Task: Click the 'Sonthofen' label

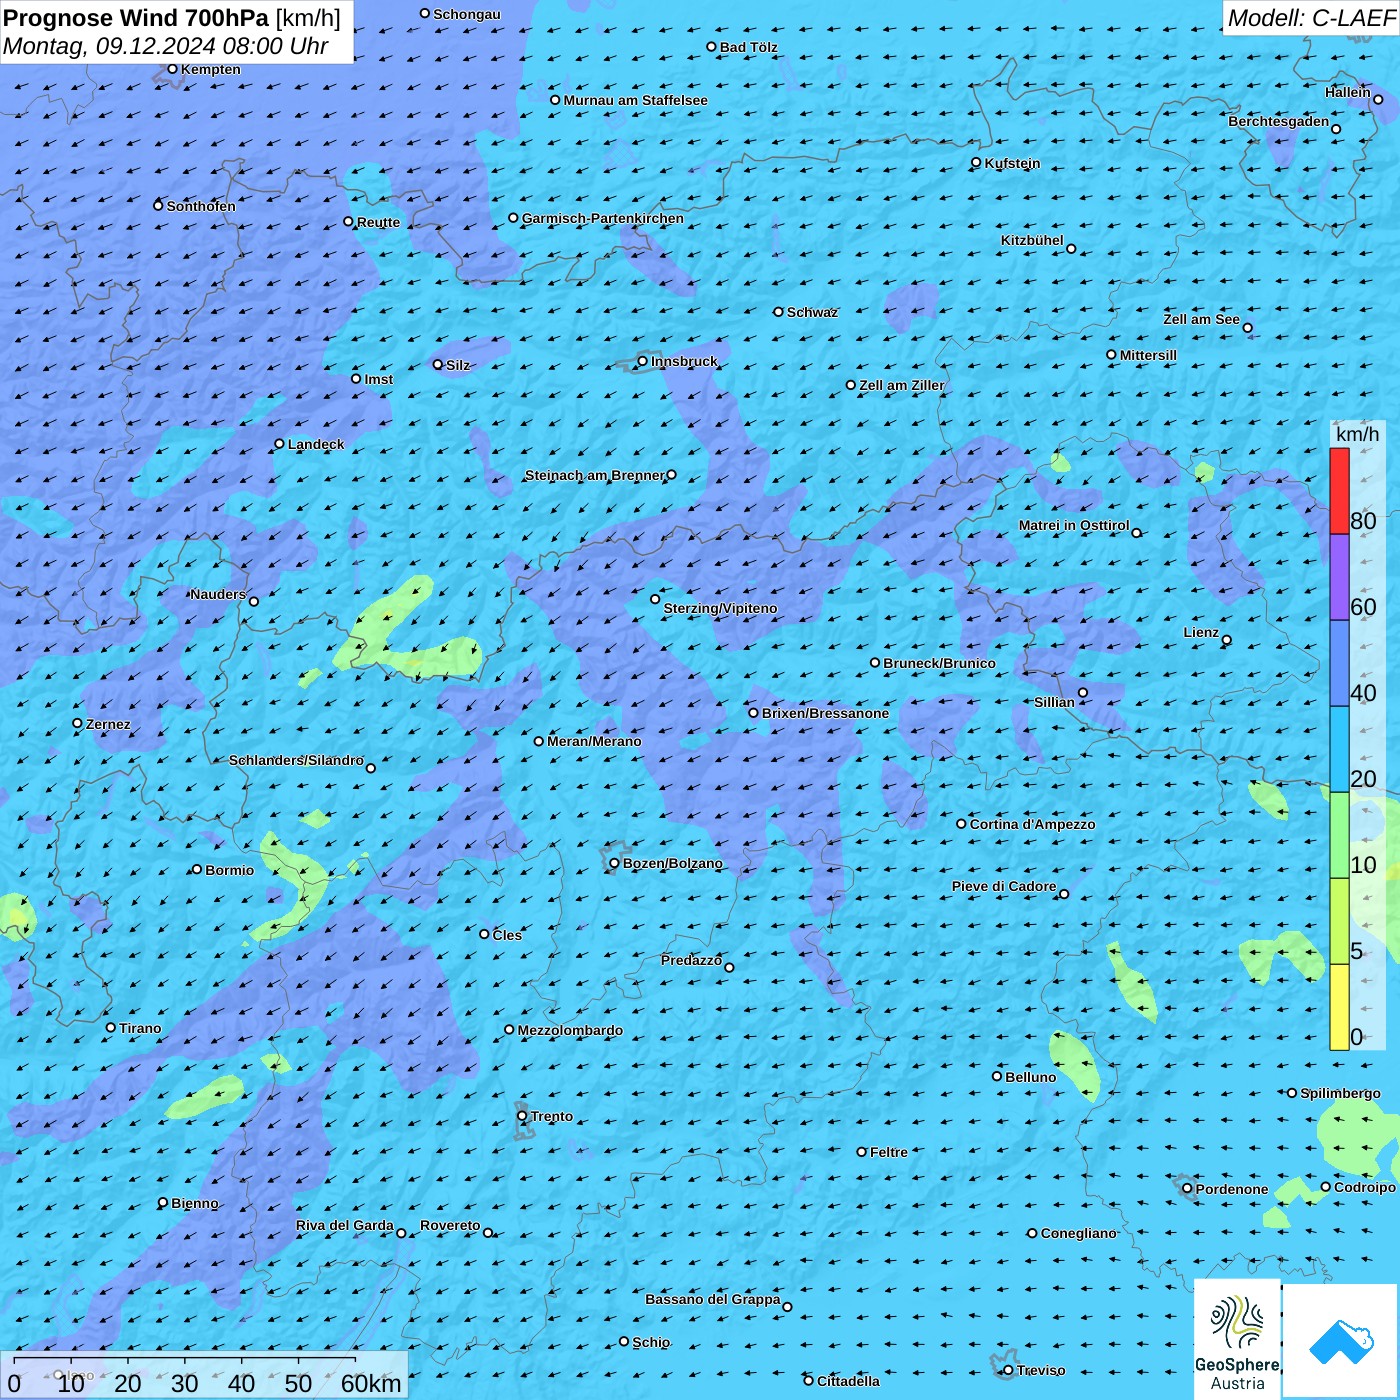Action: click(x=201, y=206)
